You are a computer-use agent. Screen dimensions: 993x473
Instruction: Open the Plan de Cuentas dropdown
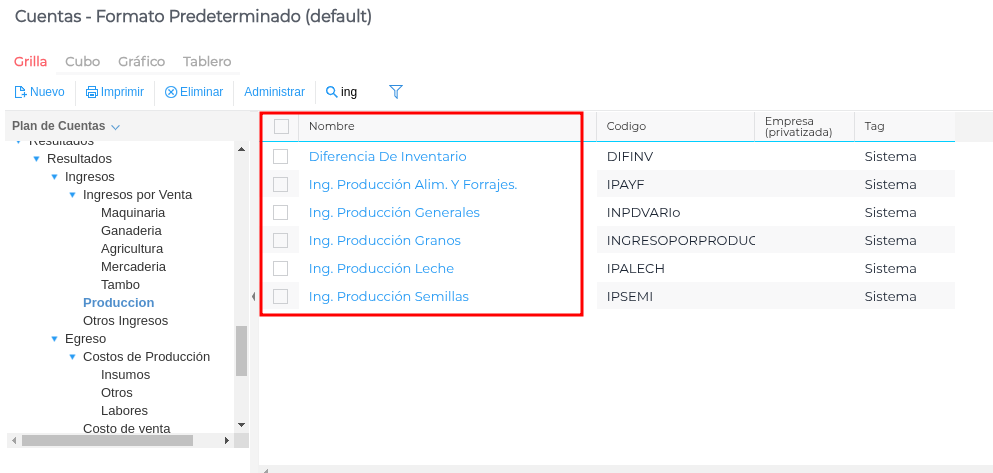coord(115,127)
